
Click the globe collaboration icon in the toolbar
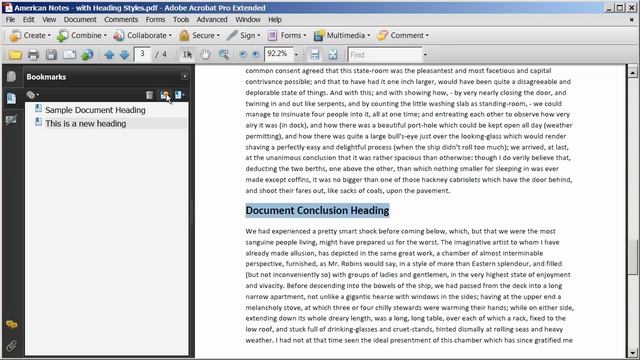(x=87, y=55)
